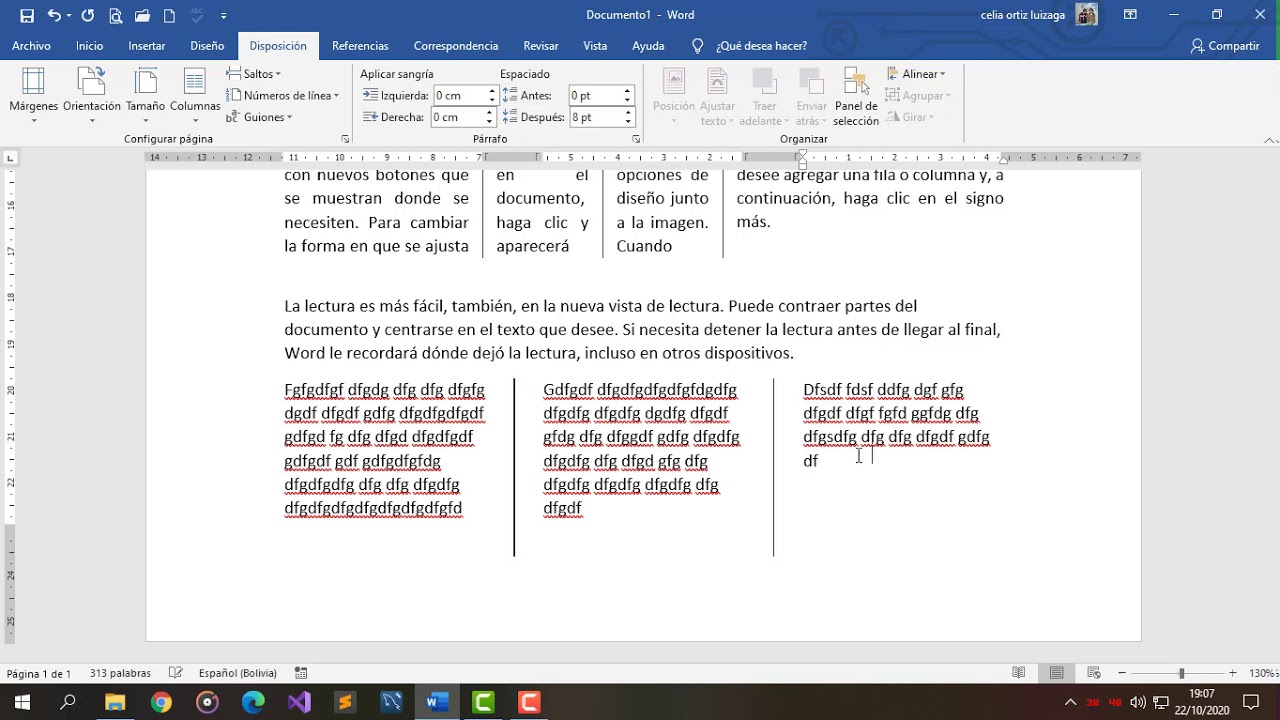This screenshot has width=1280, height=720.
Task: Switch to Web Layout view
Action: click(1094, 674)
